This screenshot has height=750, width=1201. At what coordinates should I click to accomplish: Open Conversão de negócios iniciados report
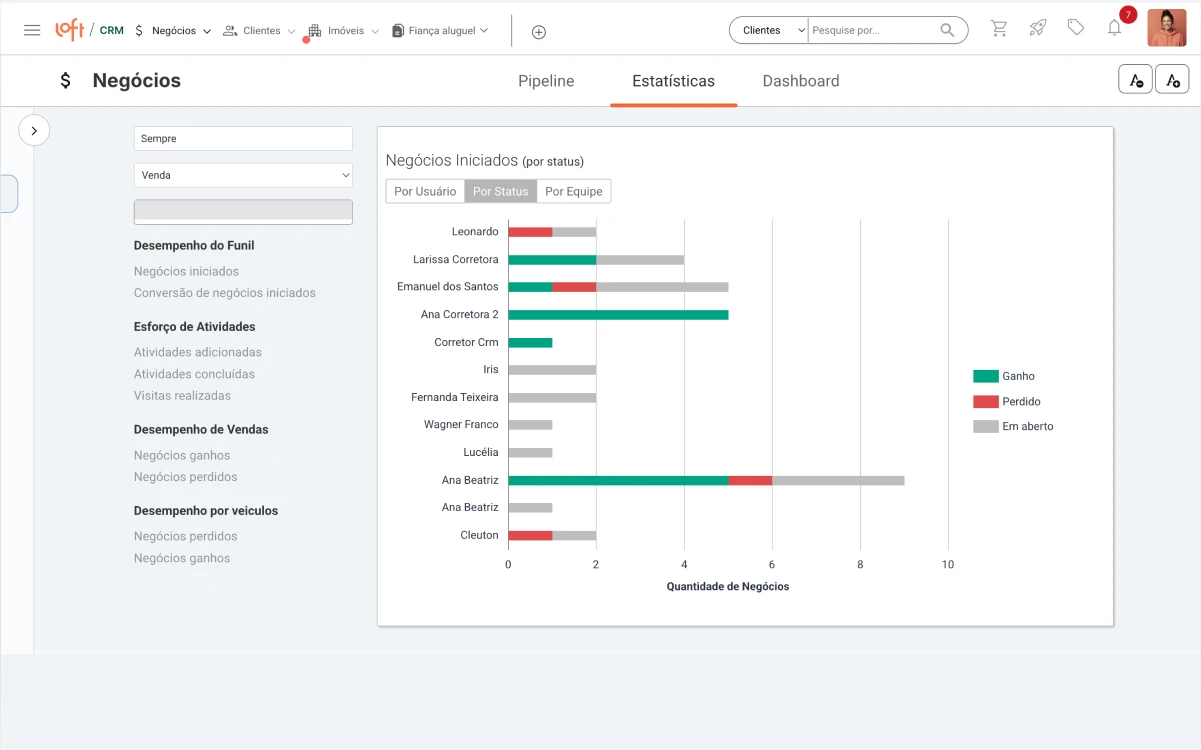(225, 293)
